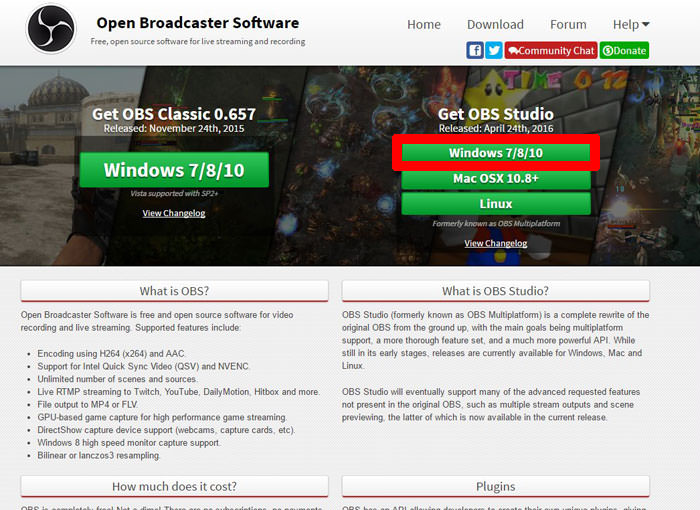
Task: View Changelog under OBS Studio
Action: click(496, 243)
